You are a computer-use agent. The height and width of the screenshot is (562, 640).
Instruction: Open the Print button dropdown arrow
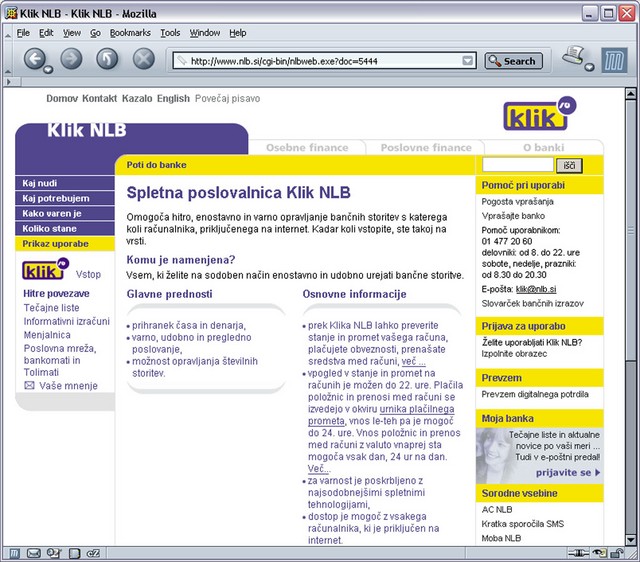(589, 67)
